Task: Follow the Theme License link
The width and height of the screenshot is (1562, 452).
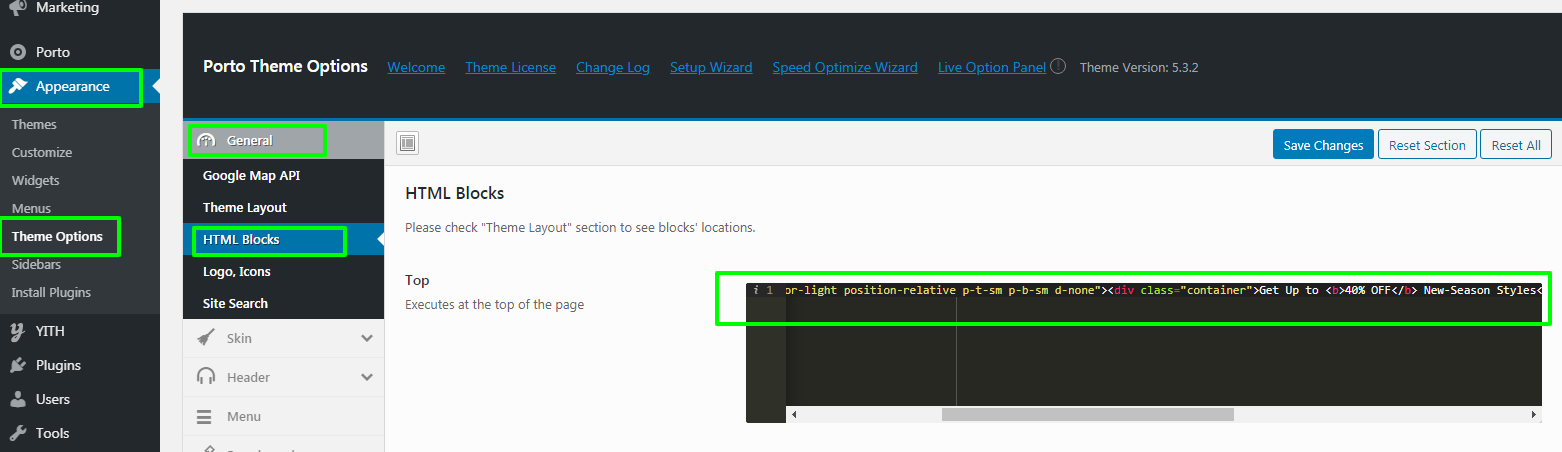Action: 510,67
